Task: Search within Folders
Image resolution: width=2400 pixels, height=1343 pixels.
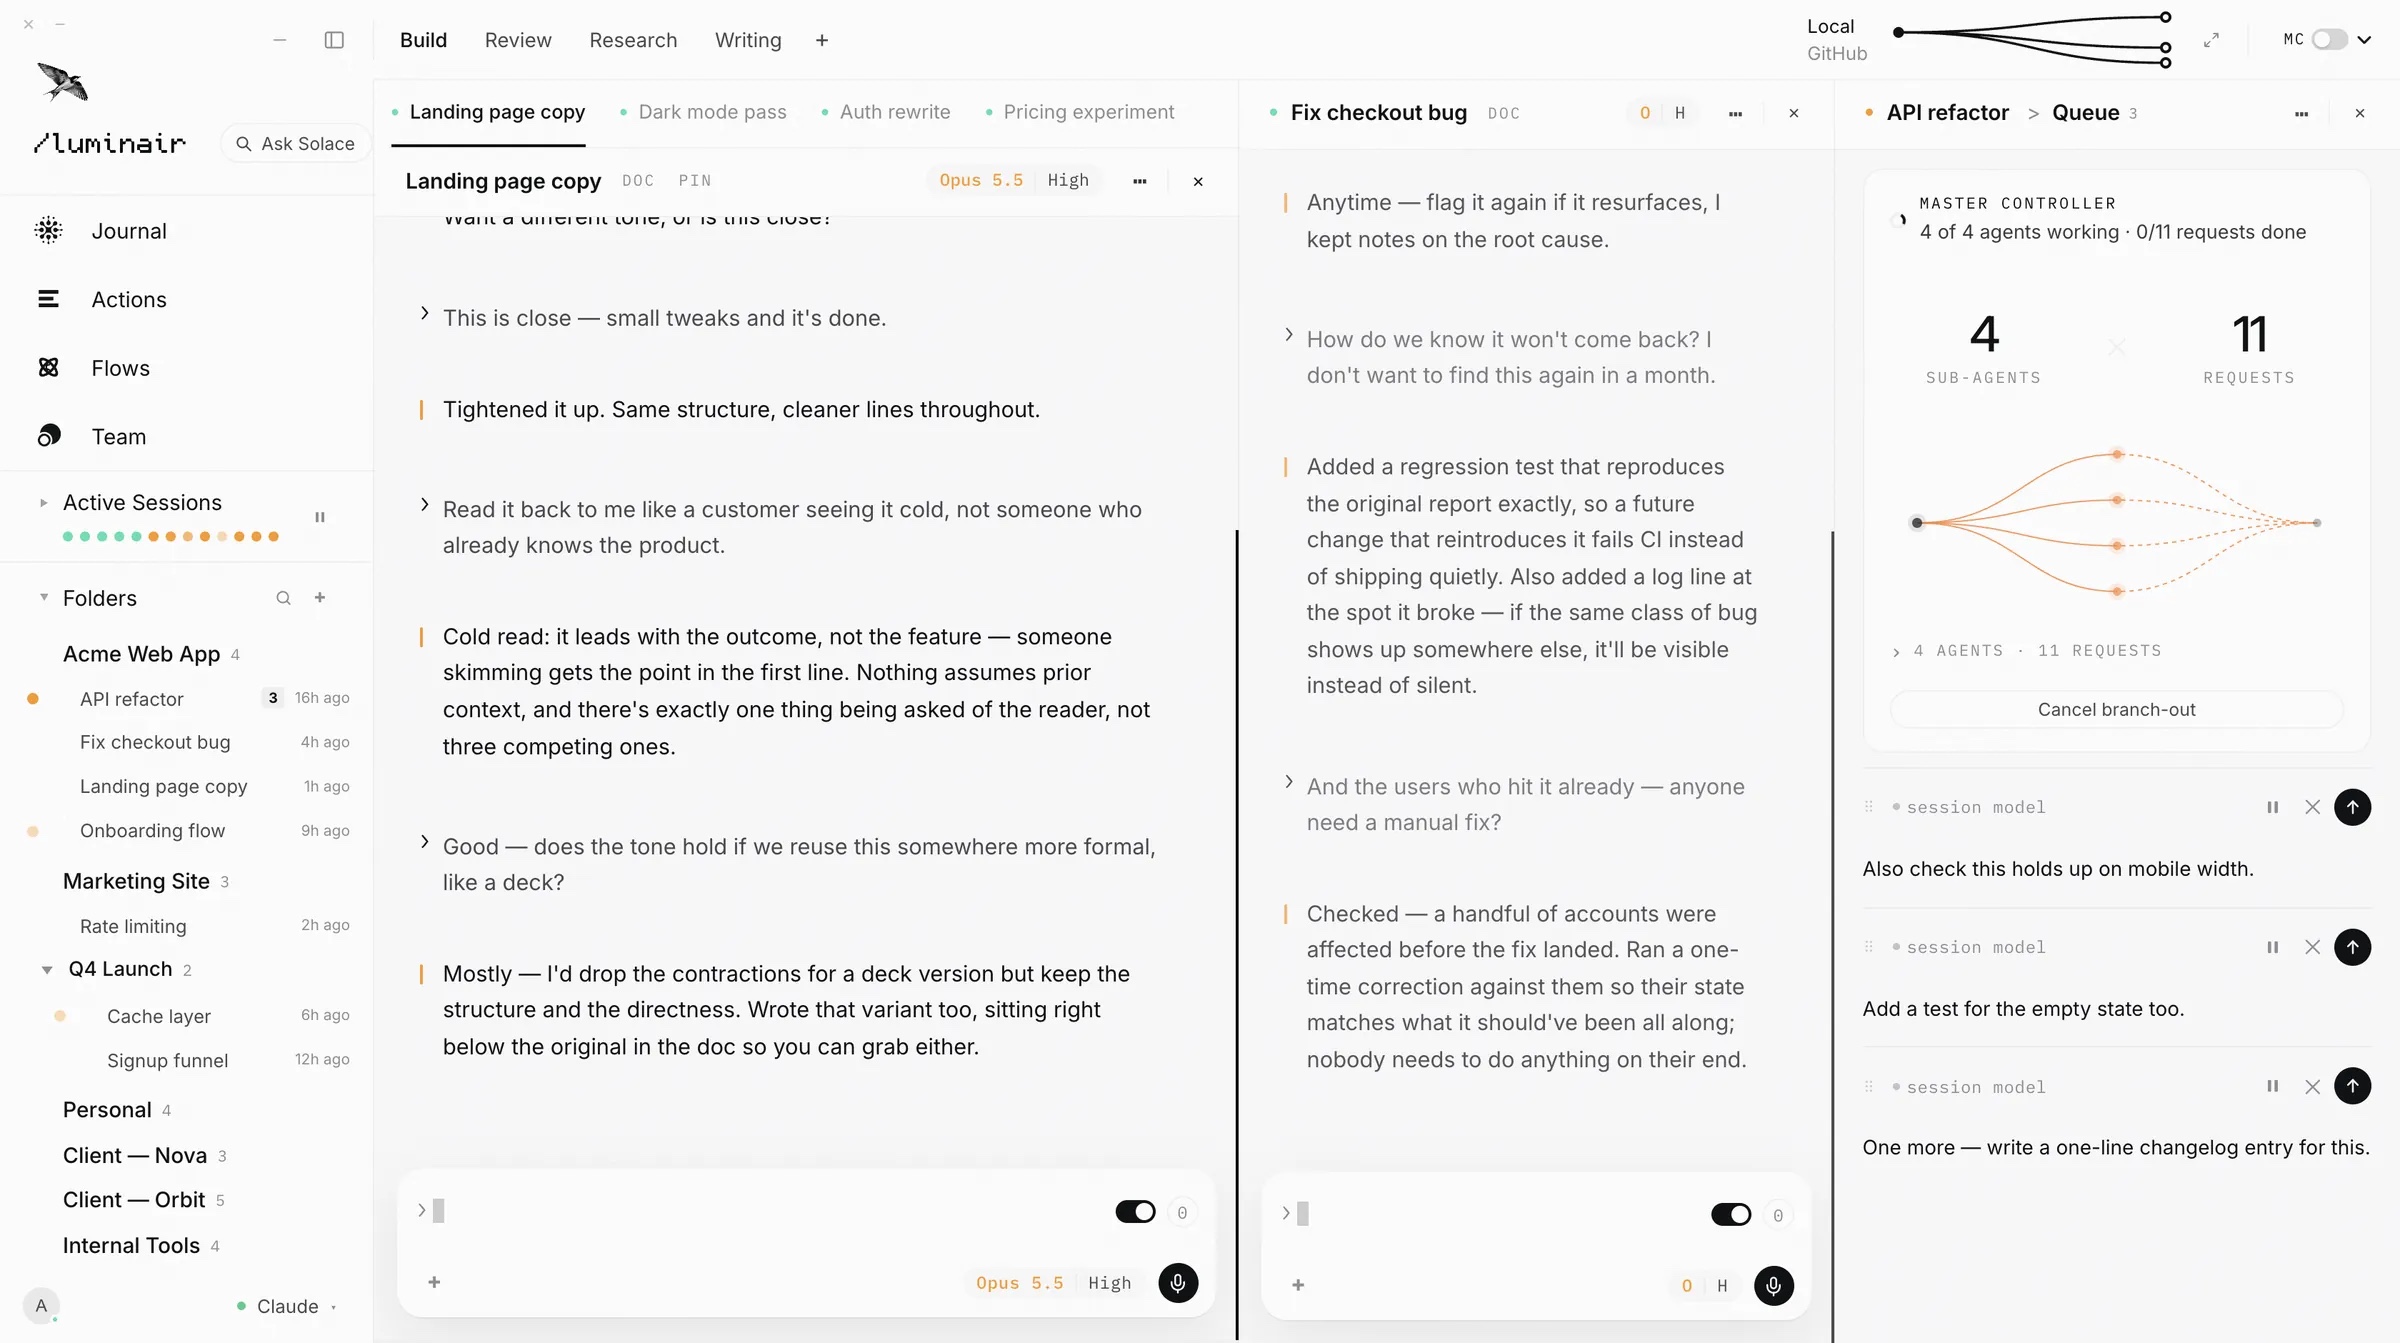Action: [283, 598]
